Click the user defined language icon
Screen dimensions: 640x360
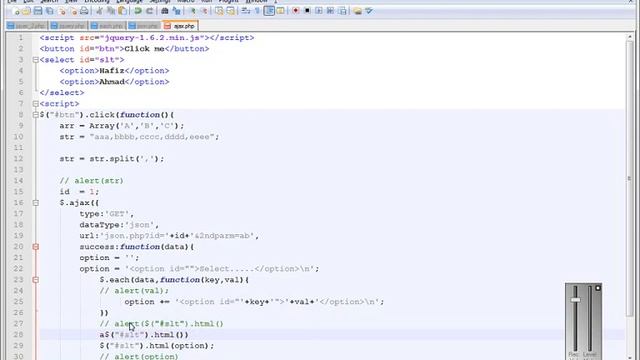[280, 11]
